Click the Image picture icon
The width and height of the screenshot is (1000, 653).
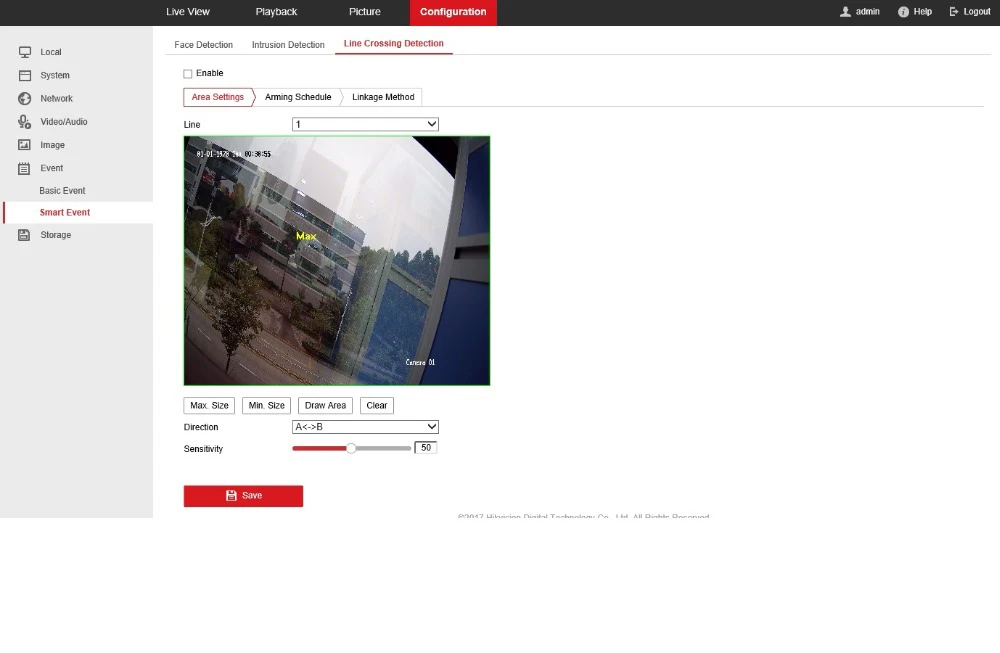pyautogui.click(x=24, y=145)
